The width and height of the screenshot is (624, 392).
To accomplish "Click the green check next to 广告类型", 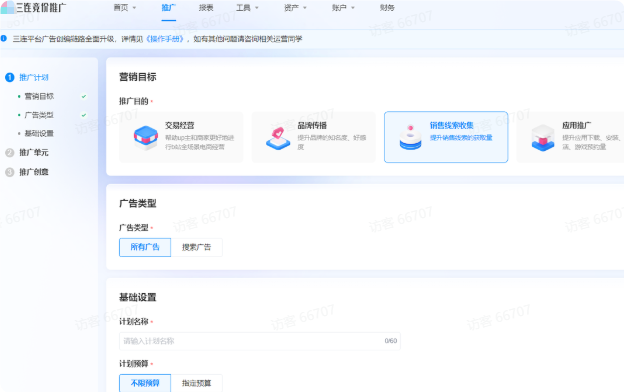I will (84, 115).
